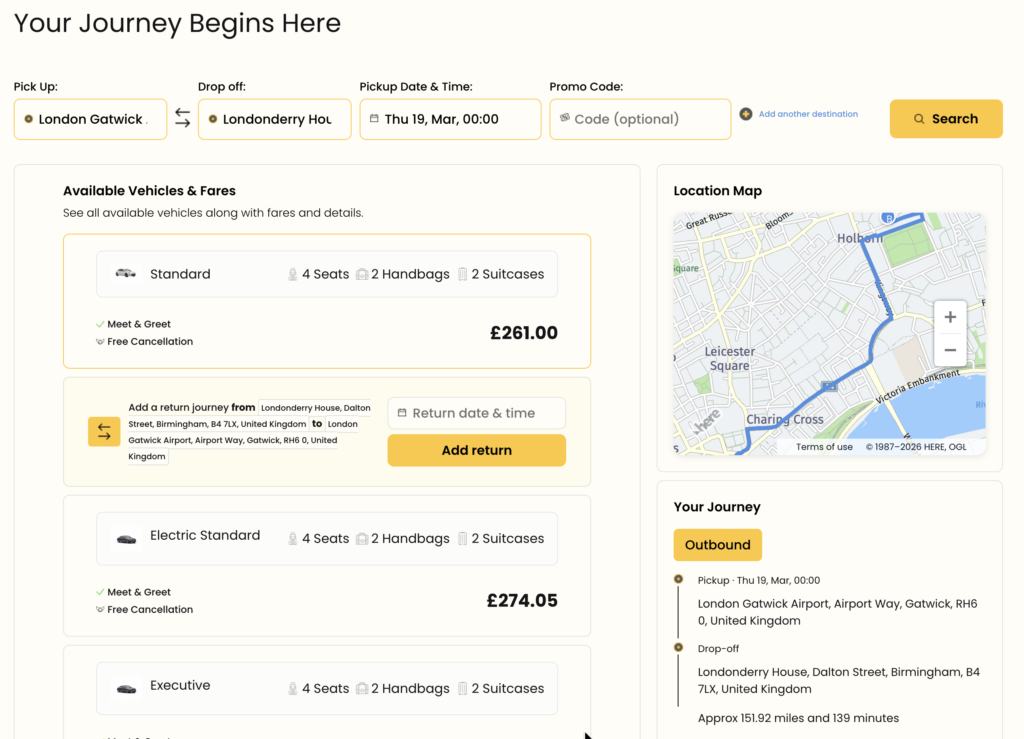Select the Executive vehicle card
1024x739 pixels.
327,693
